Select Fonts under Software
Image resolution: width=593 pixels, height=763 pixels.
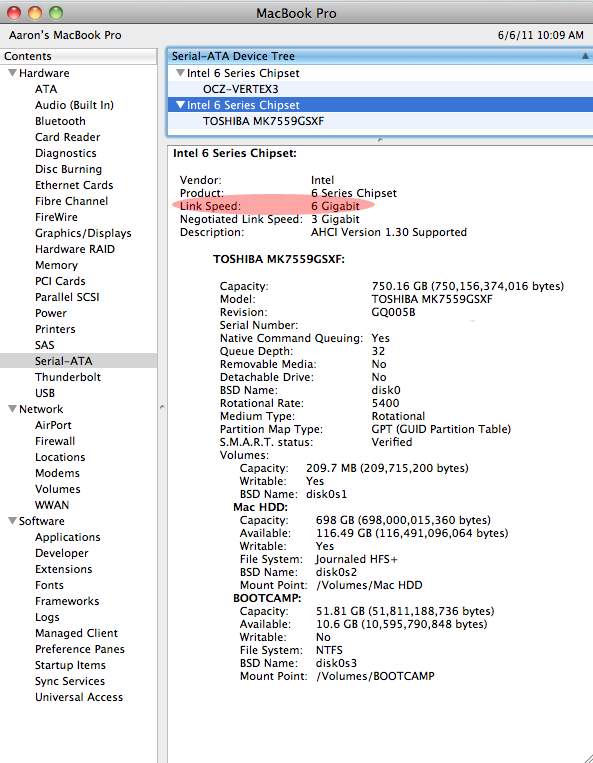pyautogui.click(x=49, y=585)
